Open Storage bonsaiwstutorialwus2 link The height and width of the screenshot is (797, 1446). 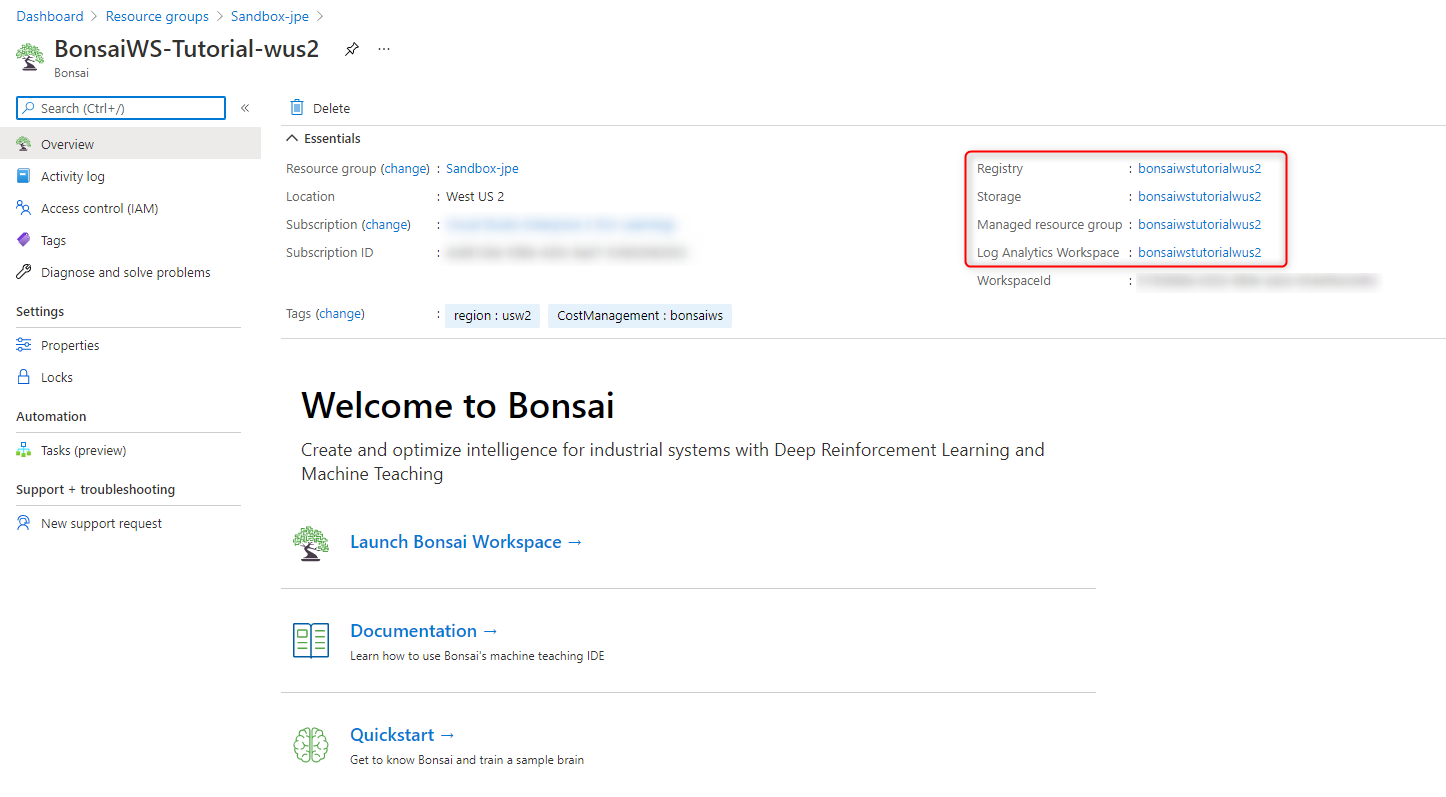point(1200,197)
